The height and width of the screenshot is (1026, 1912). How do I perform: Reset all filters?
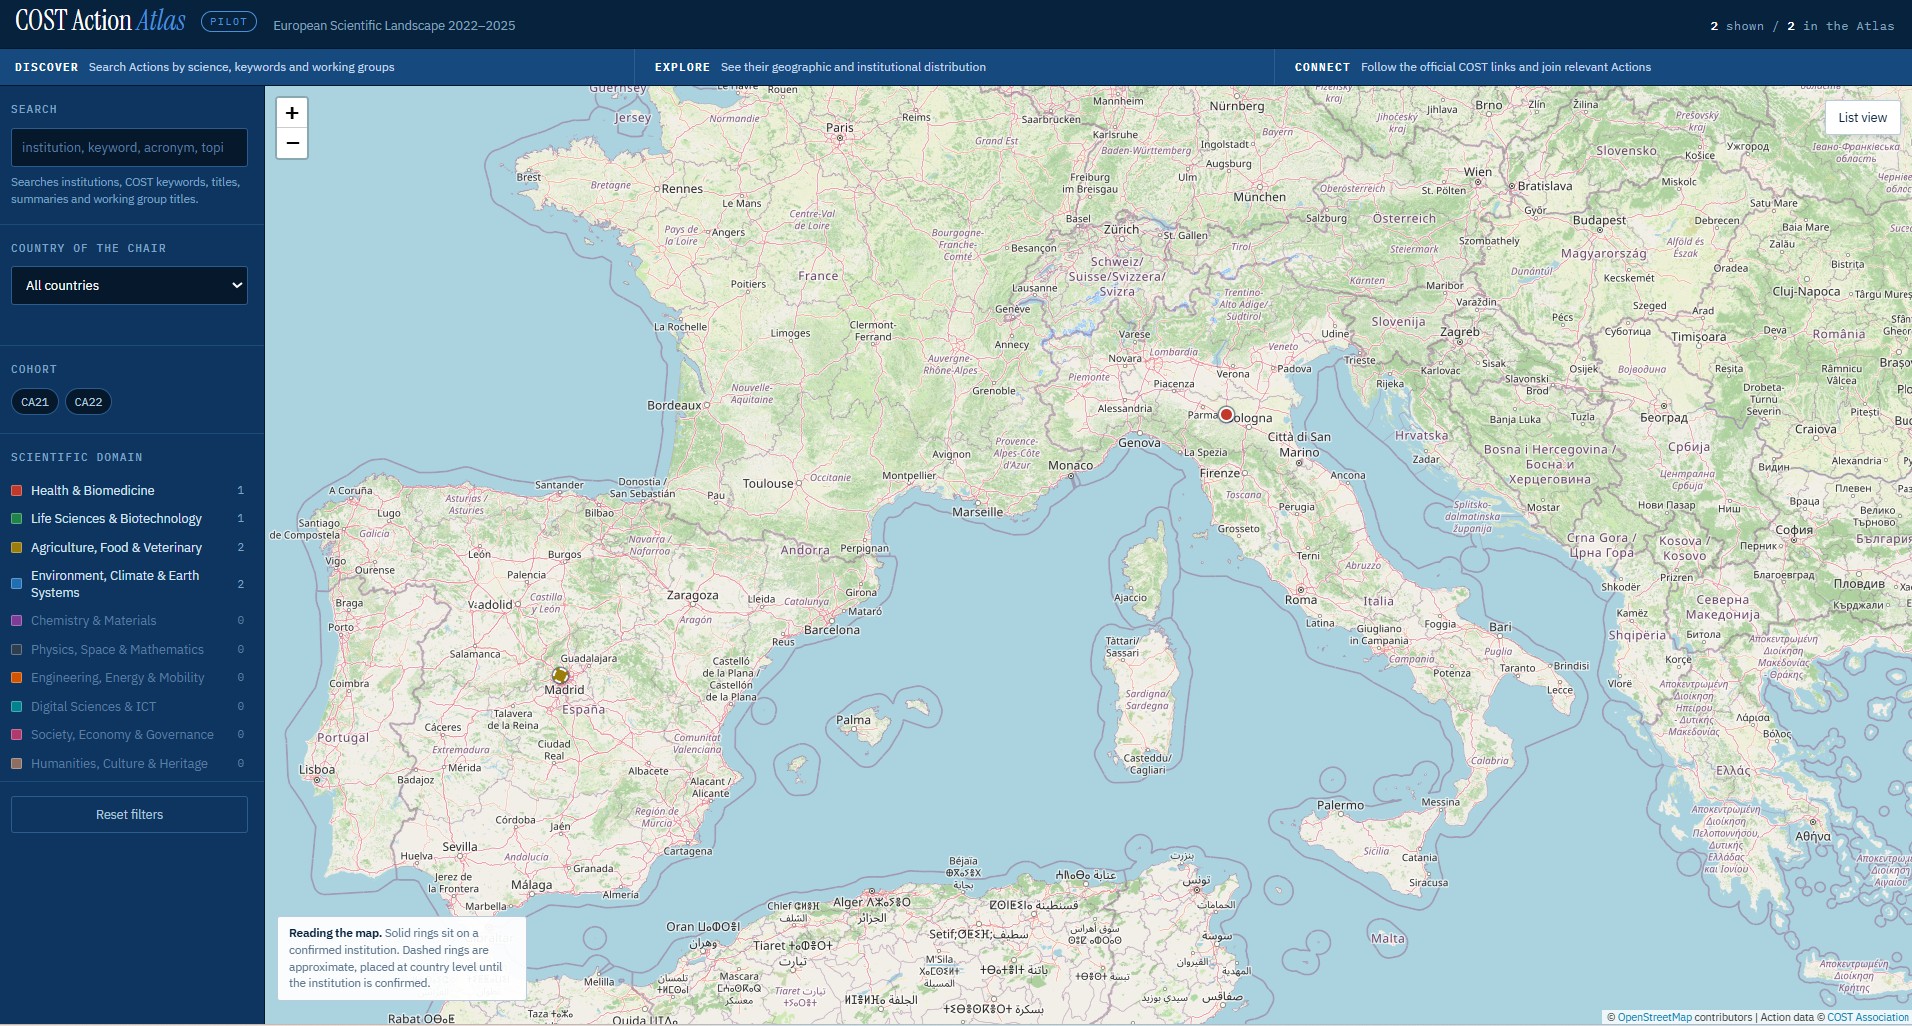click(129, 814)
